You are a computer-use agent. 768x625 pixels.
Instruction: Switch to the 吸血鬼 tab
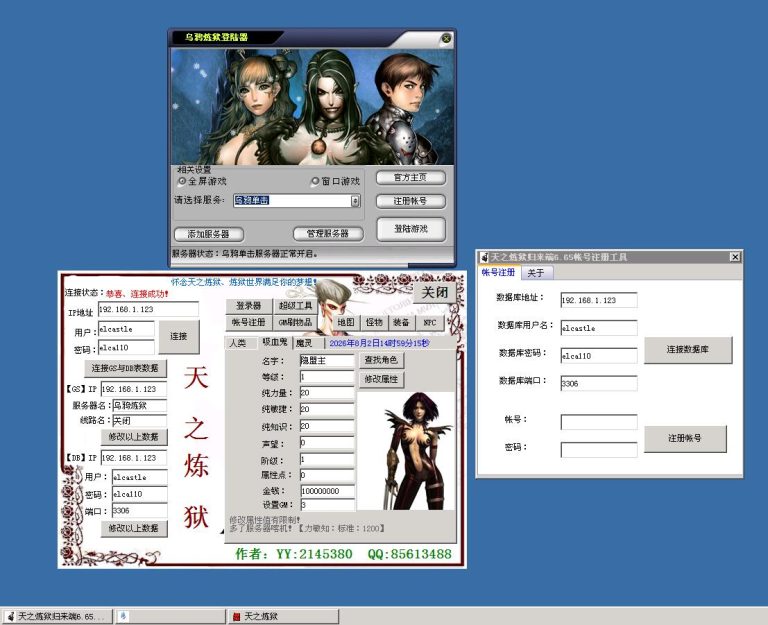pyautogui.click(x=275, y=342)
